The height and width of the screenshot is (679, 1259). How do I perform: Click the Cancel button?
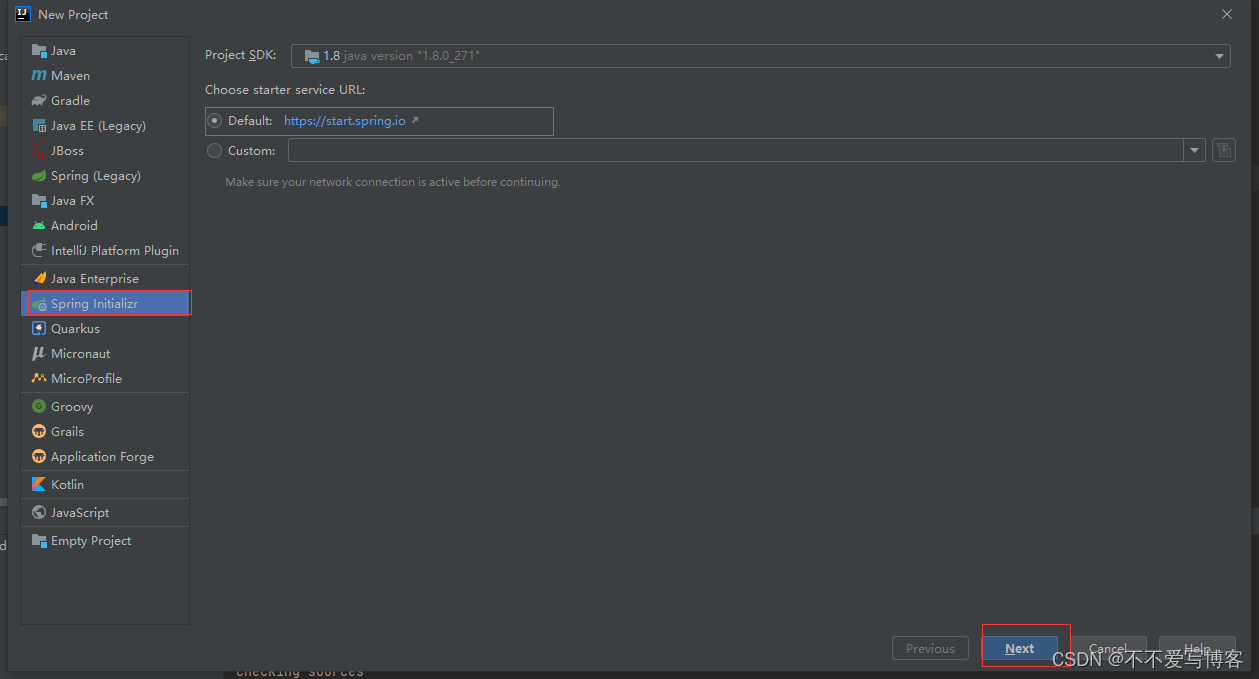click(1108, 649)
